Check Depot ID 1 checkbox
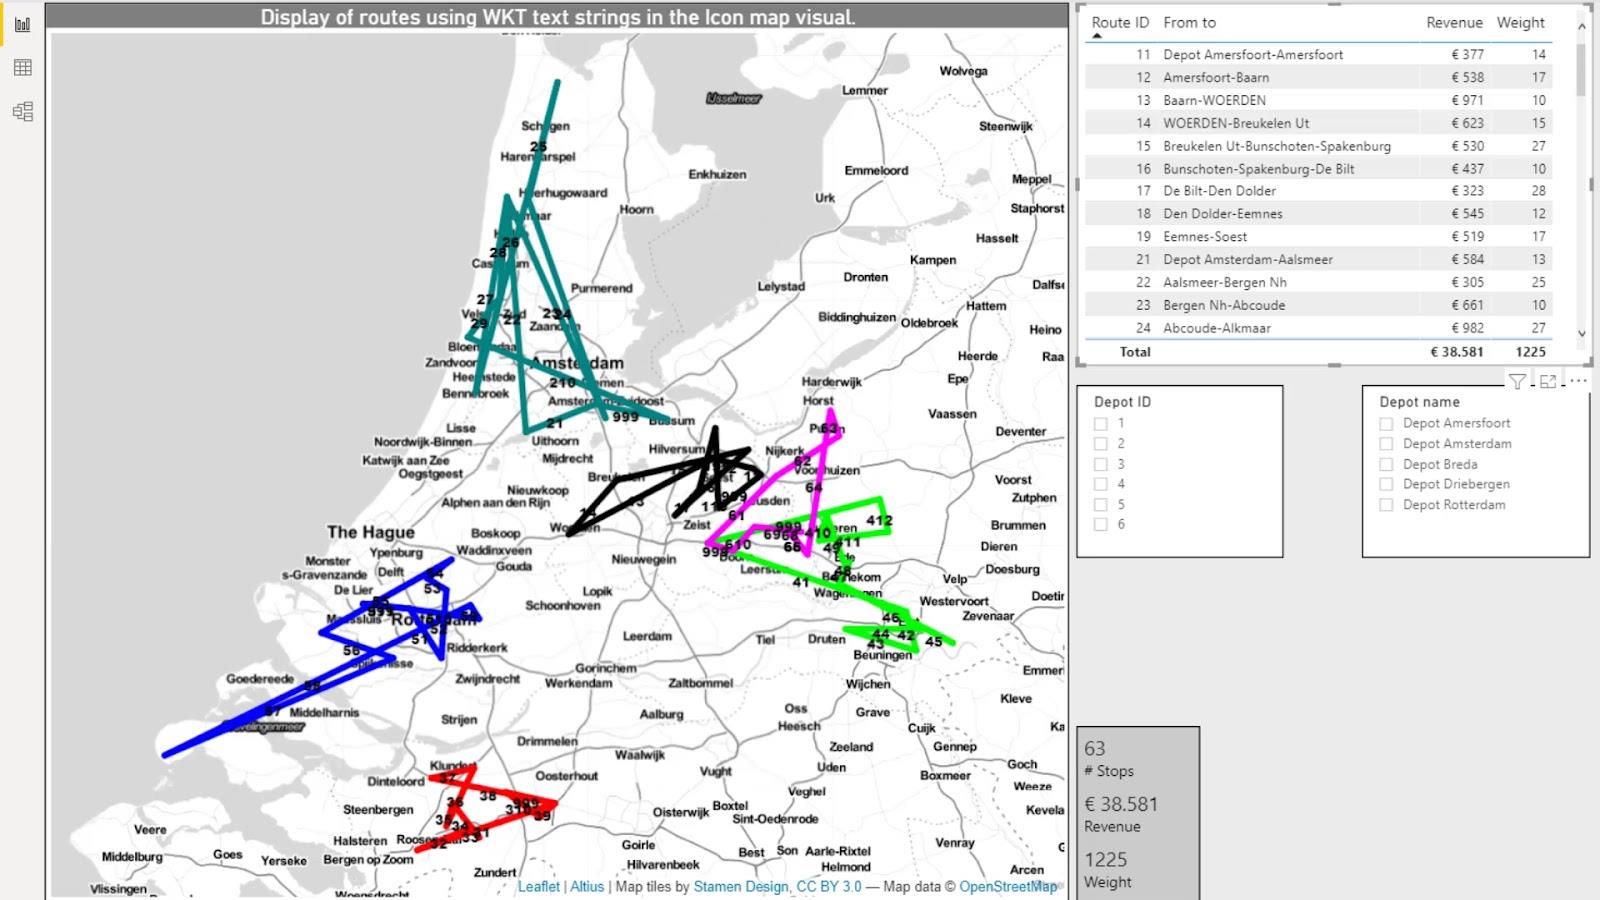Screen dimensions: 1600x900 click(x=1101, y=423)
